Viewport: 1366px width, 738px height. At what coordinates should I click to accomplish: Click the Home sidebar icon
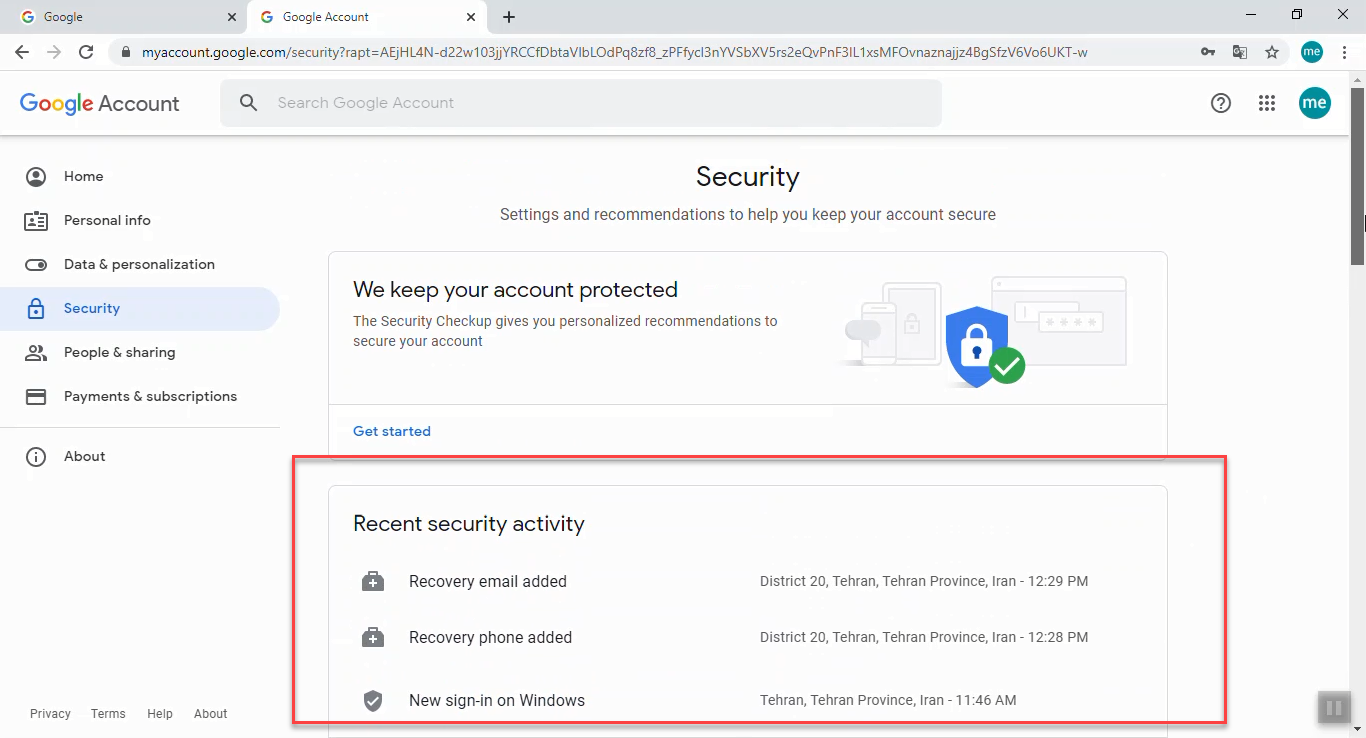(36, 176)
